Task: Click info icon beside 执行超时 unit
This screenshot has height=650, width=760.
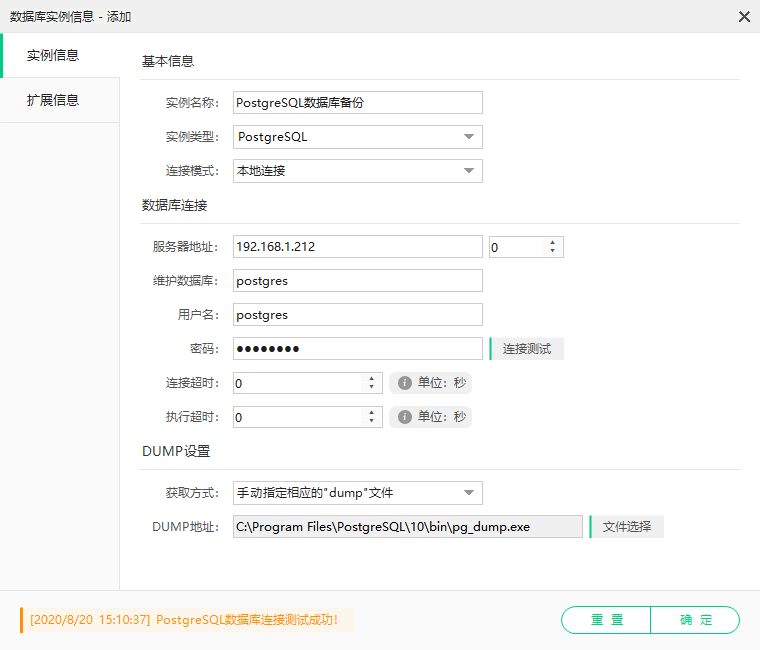Action: [x=405, y=417]
